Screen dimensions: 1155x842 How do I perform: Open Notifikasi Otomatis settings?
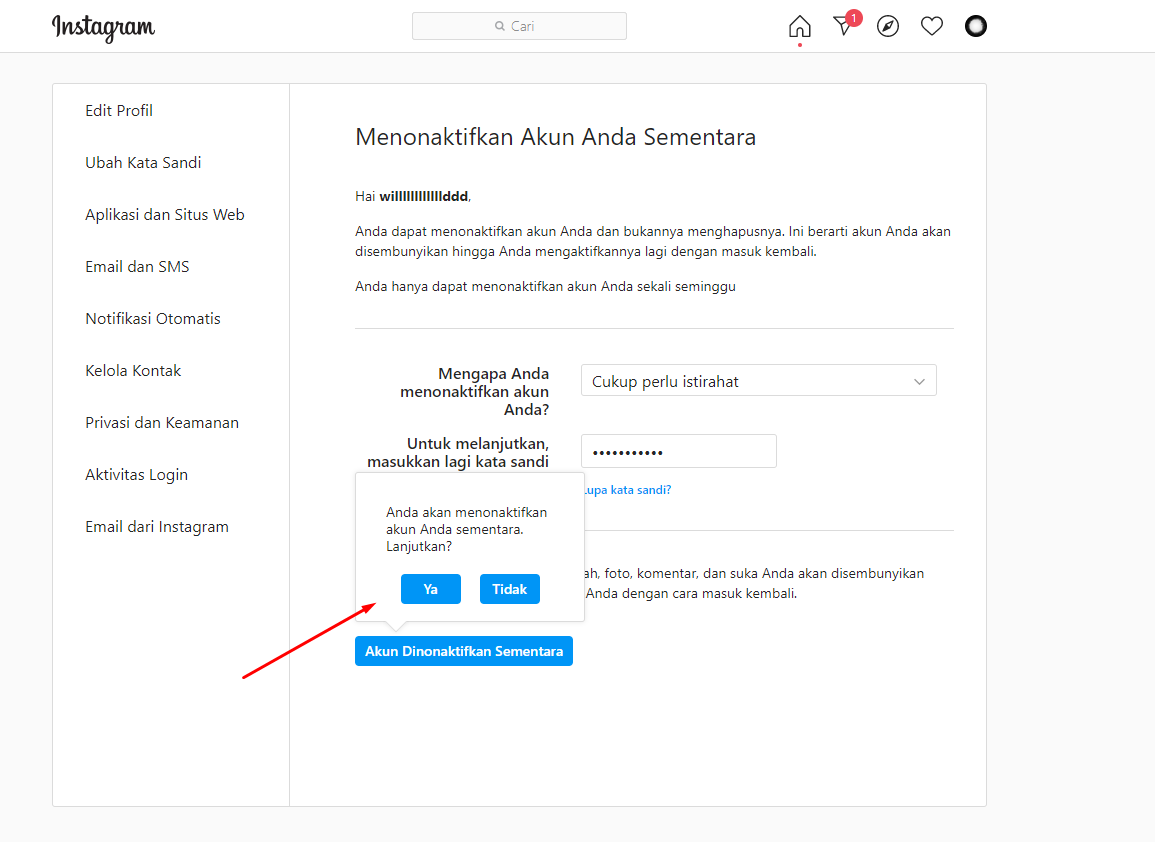click(x=153, y=319)
